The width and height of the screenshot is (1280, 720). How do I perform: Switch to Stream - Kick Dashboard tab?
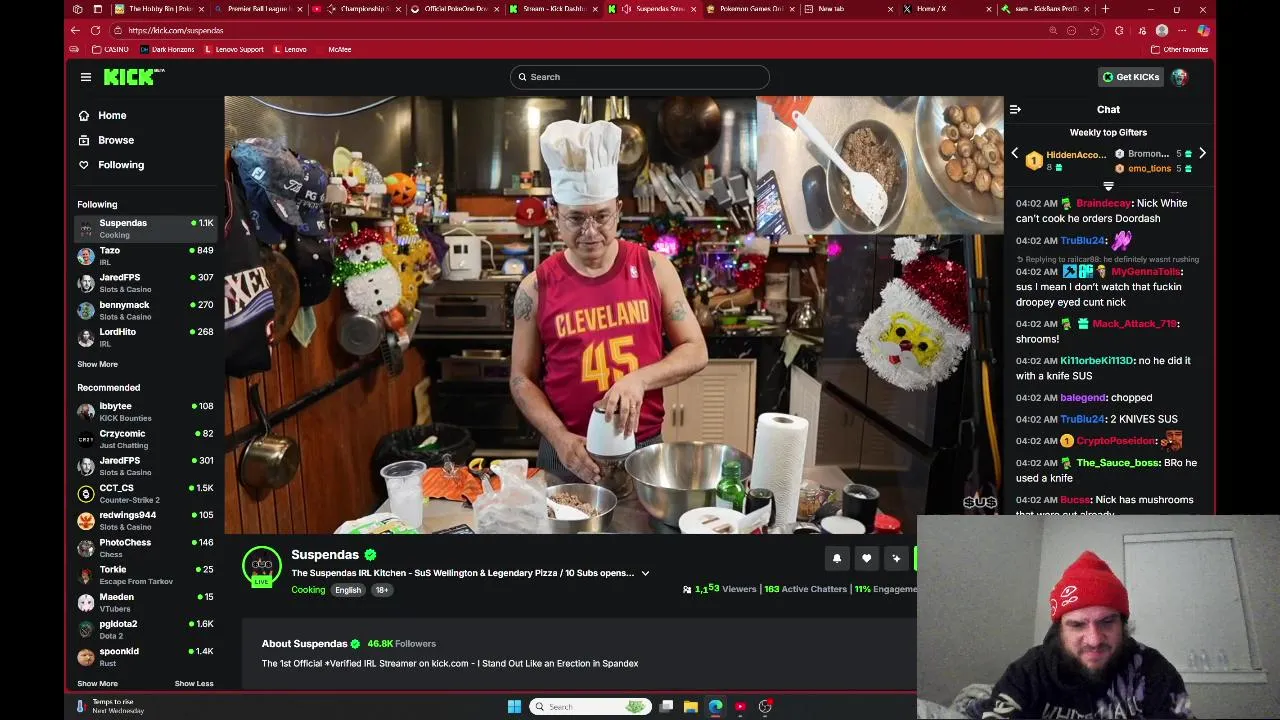point(553,9)
